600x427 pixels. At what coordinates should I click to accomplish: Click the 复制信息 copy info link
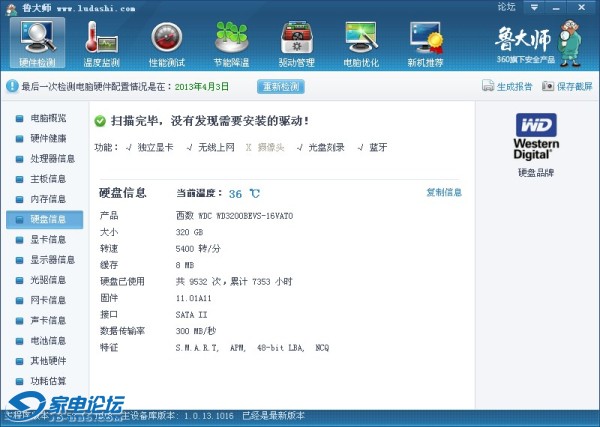click(x=443, y=193)
